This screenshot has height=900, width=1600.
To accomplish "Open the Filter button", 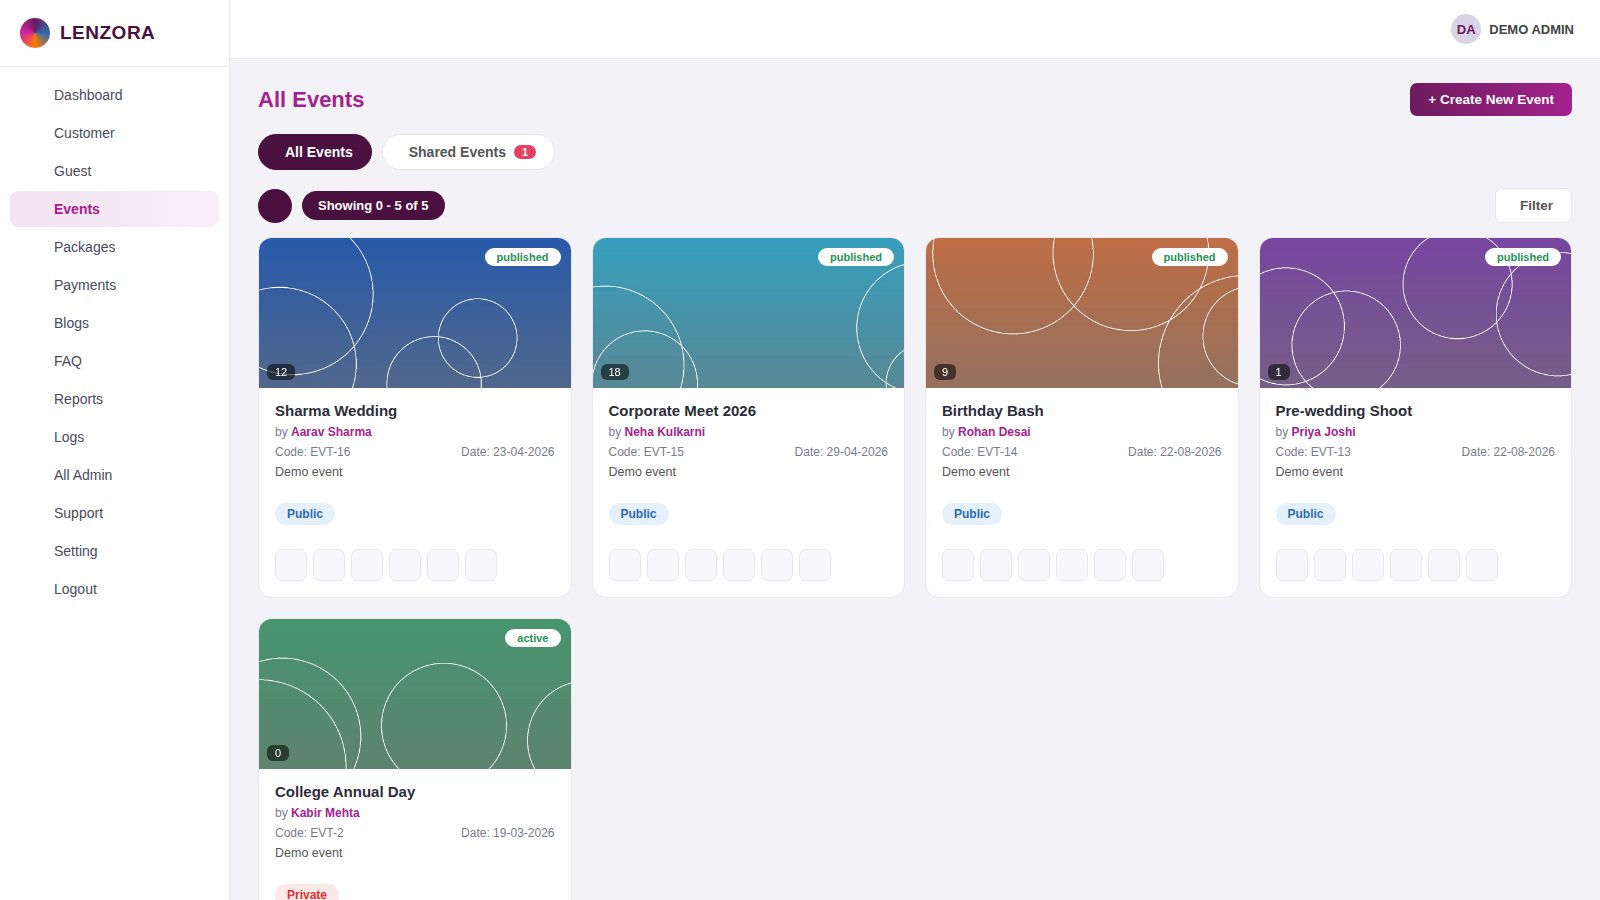I will tap(1534, 205).
